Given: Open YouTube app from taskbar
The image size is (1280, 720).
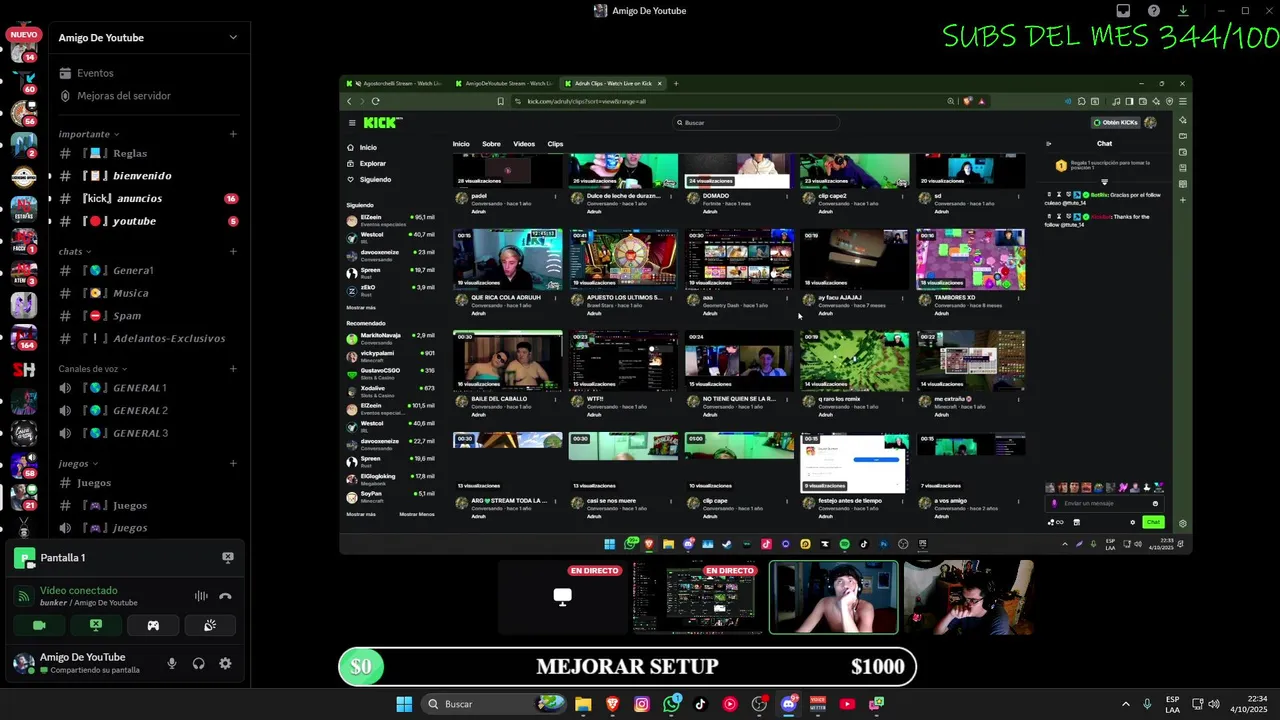Looking at the screenshot, I should pos(847,704).
